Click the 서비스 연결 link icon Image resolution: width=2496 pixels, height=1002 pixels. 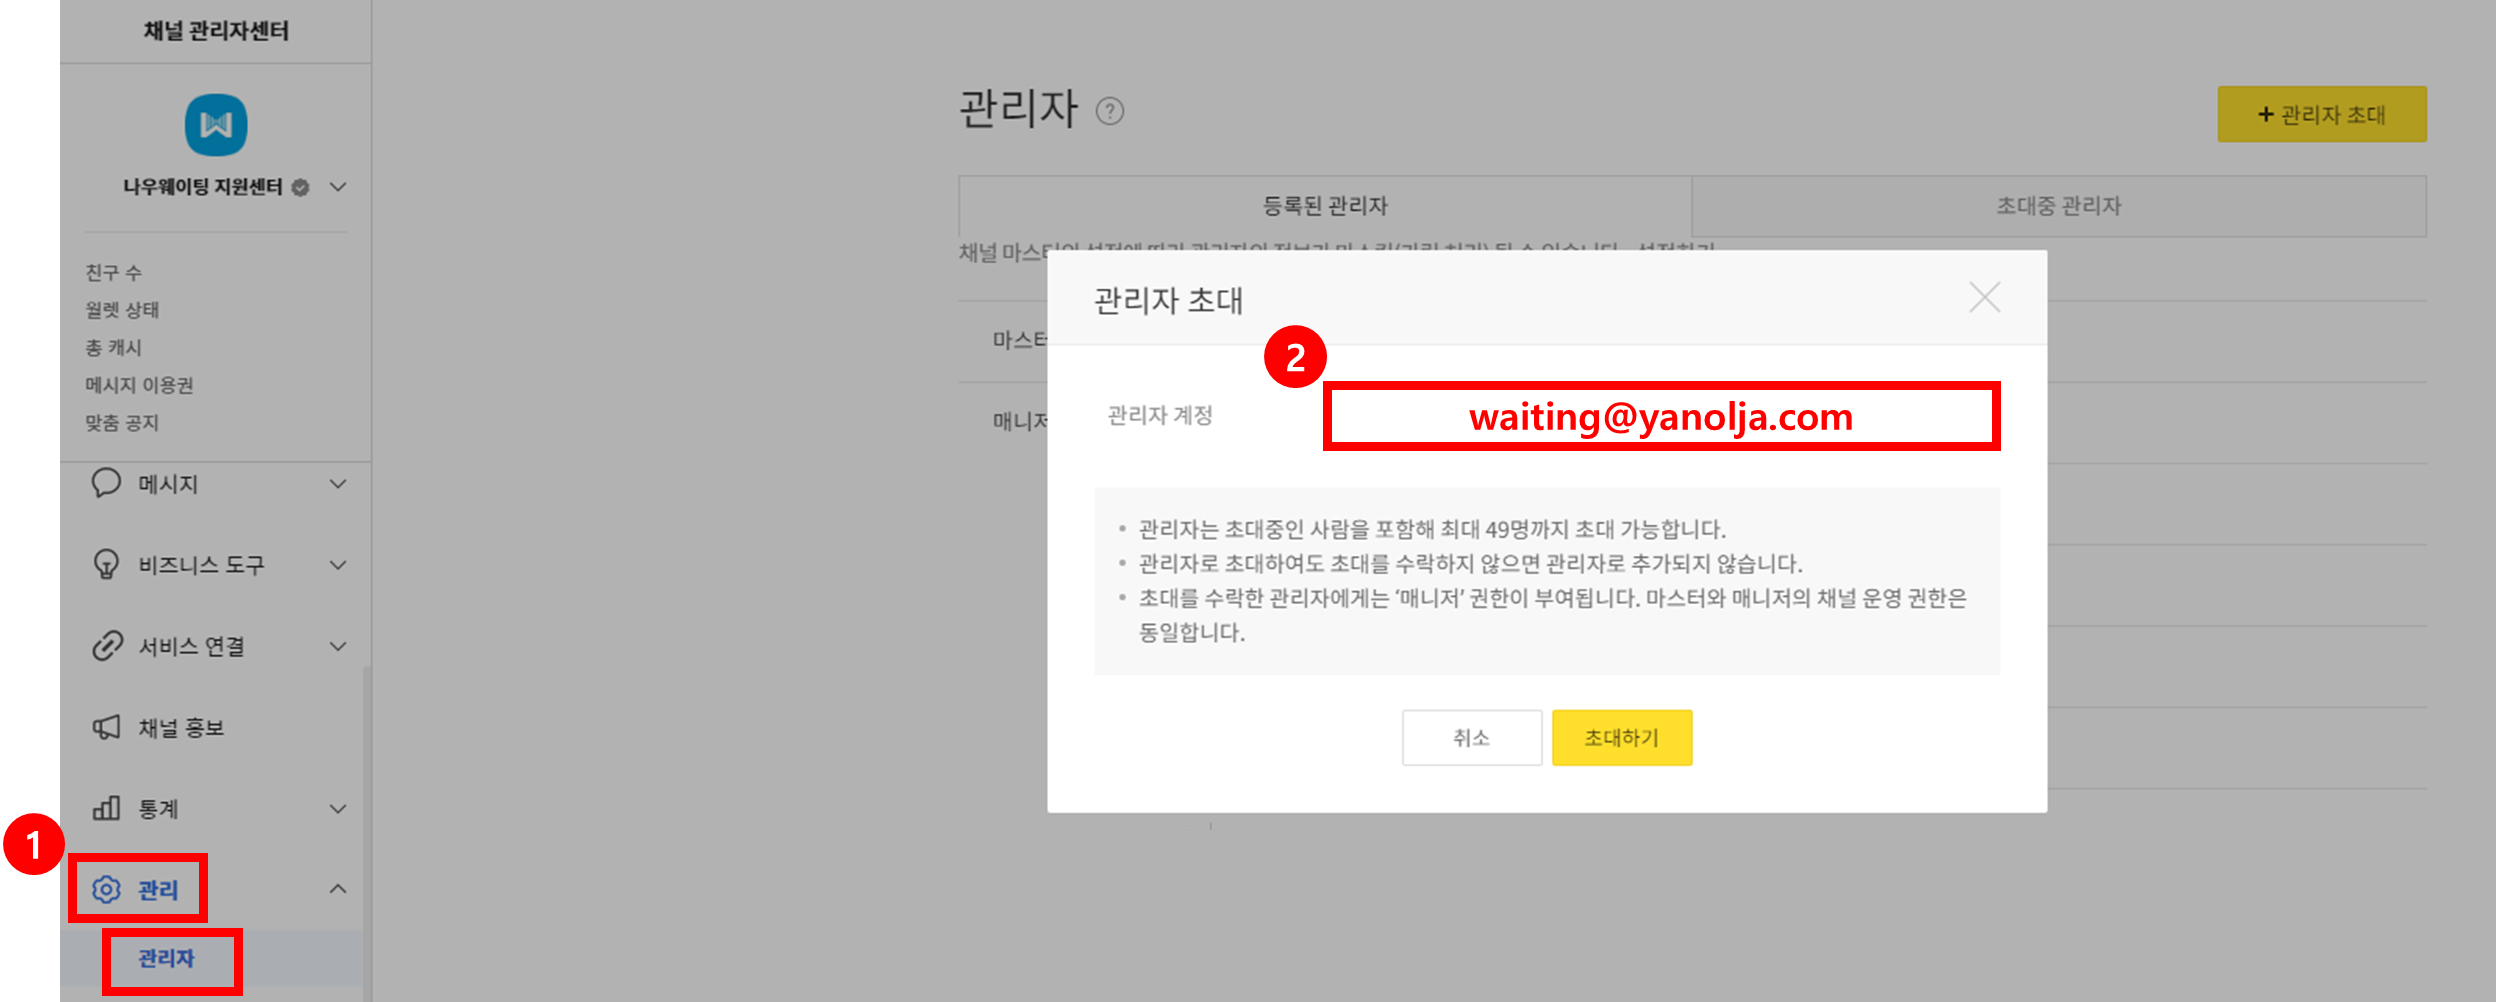click(x=107, y=646)
